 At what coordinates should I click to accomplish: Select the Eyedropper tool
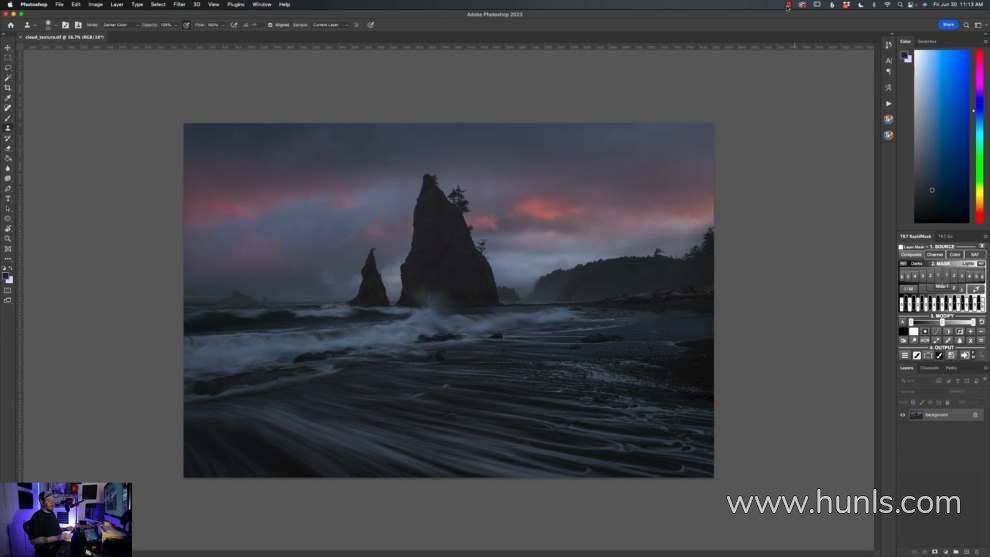pyautogui.click(x=8, y=98)
